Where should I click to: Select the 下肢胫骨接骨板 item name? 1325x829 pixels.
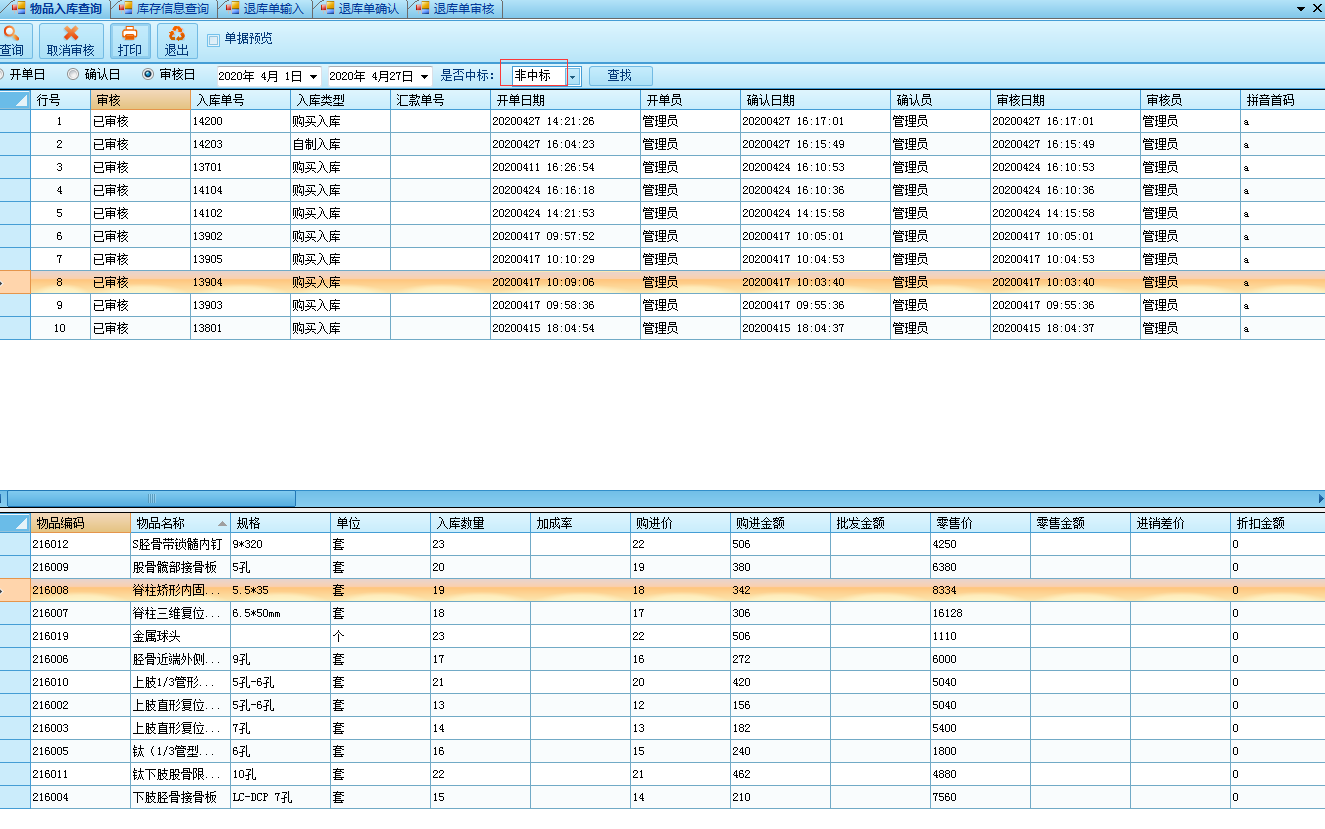pos(180,797)
